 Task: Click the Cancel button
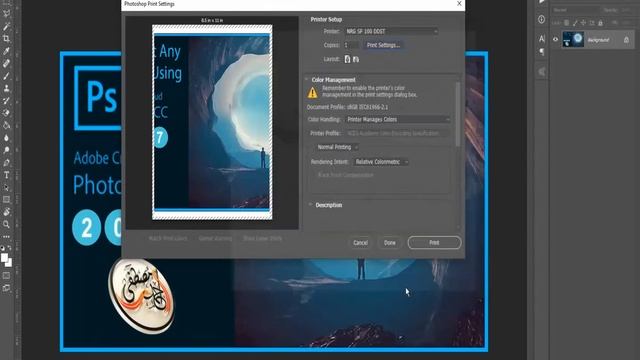point(360,242)
